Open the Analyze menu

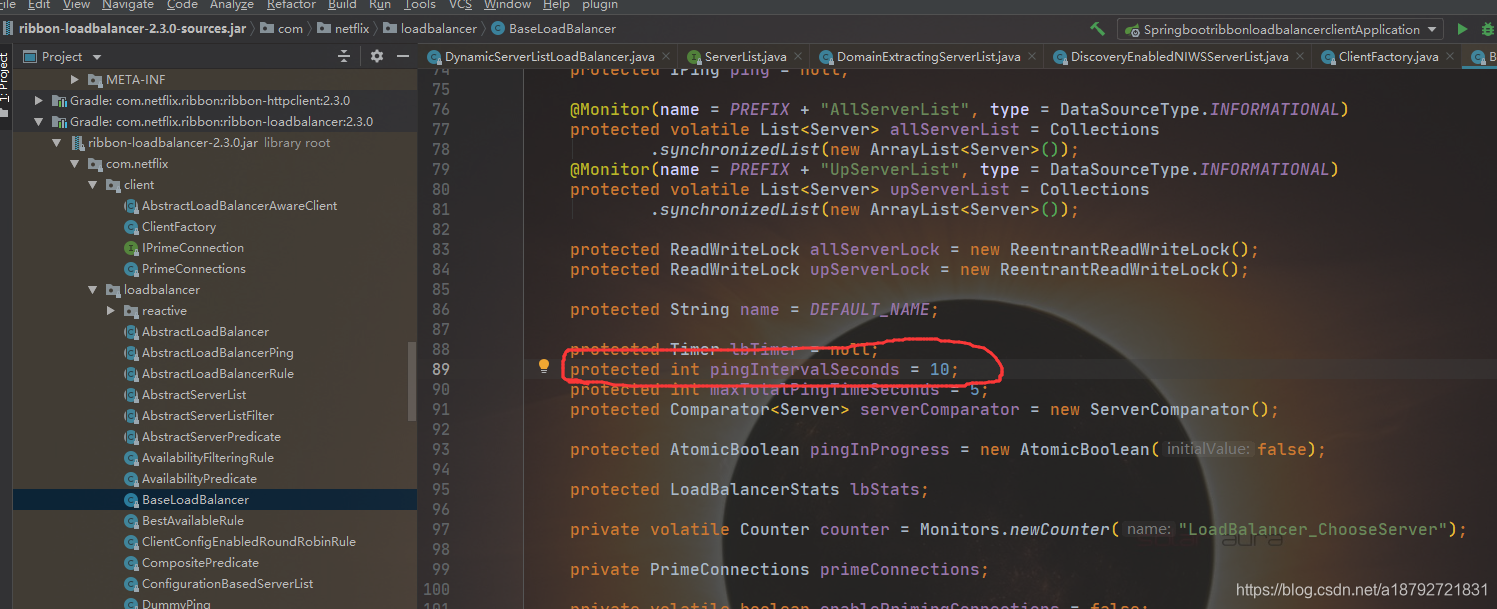(x=232, y=5)
